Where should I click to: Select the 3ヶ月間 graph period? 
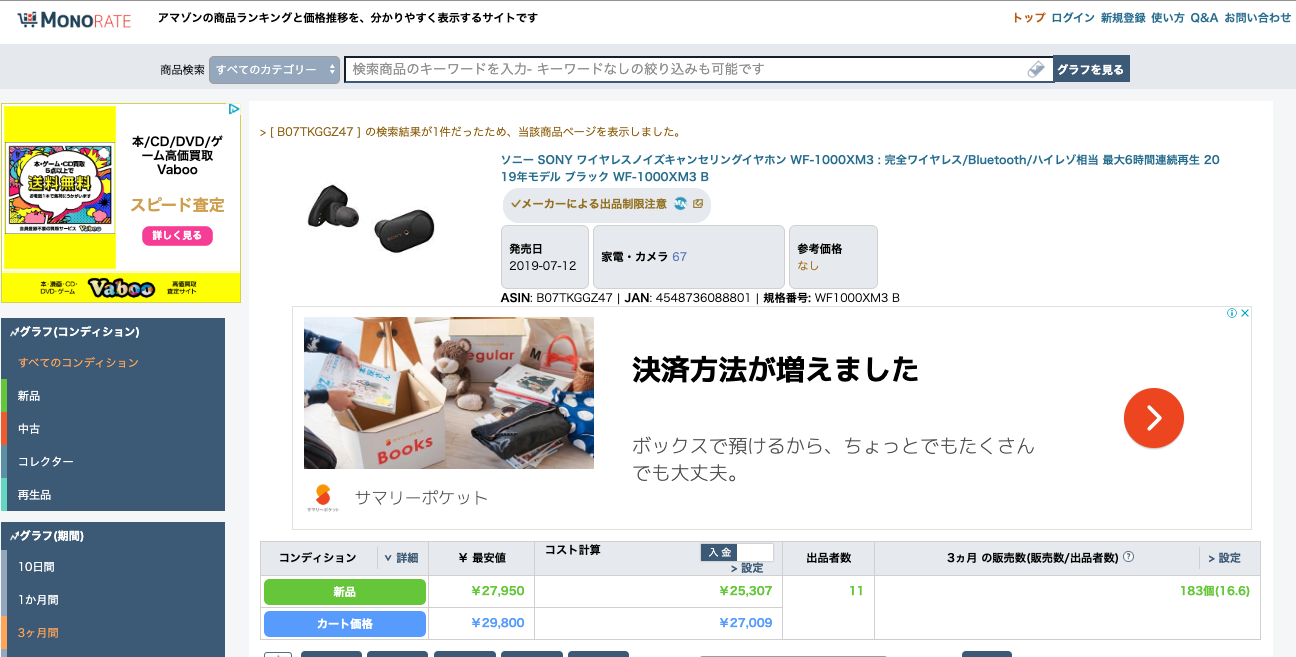(x=113, y=633)
